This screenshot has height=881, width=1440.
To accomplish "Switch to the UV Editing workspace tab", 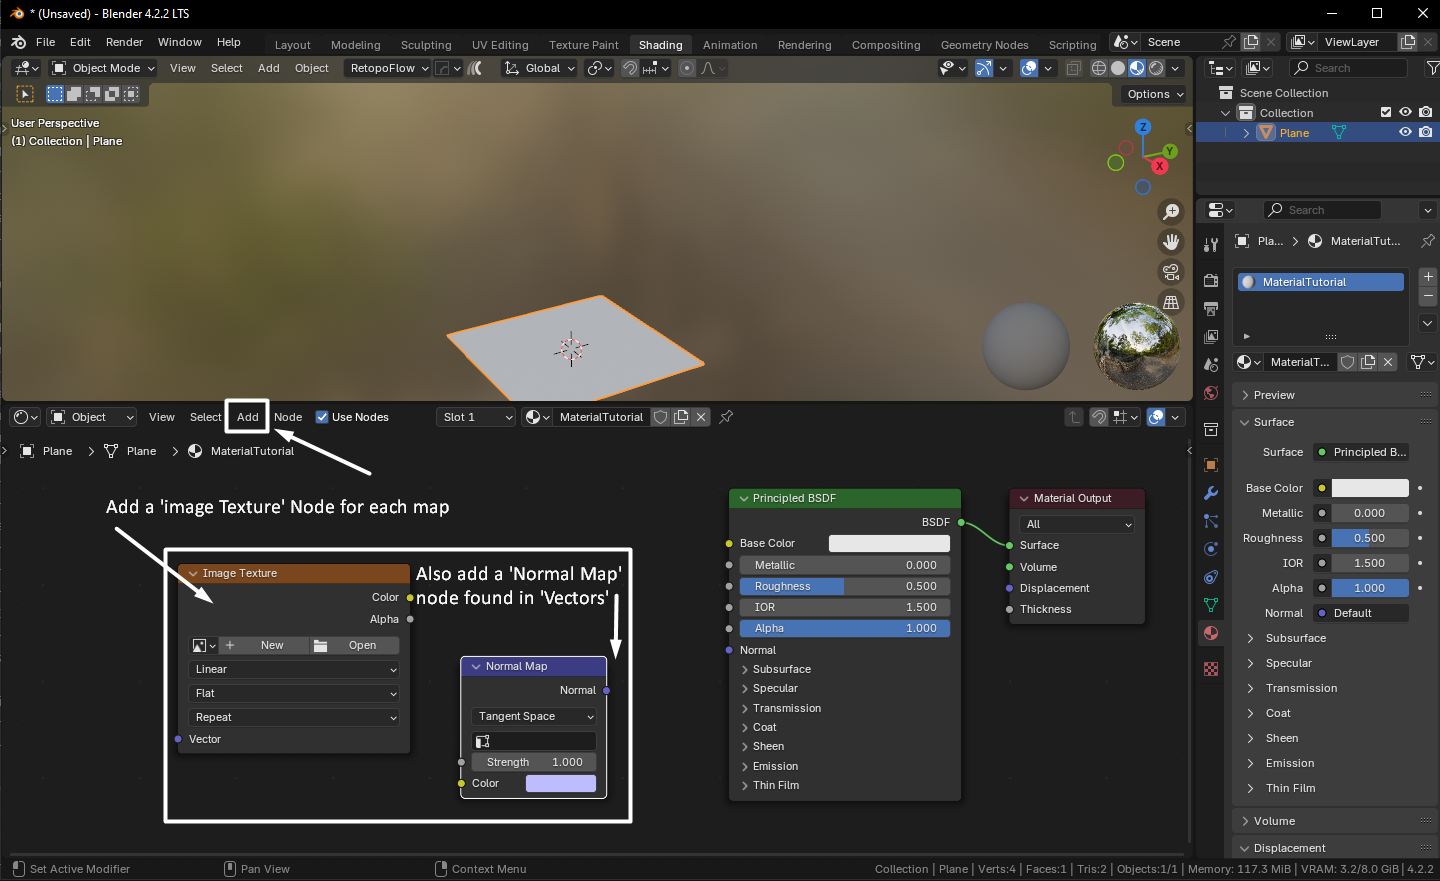I will click(x=500, y=45).
